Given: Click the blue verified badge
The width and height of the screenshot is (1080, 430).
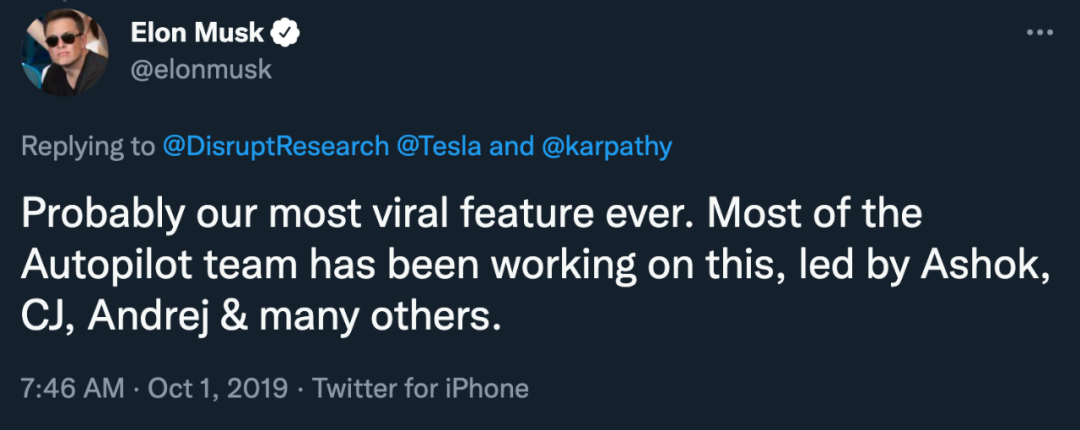Looking at the screenshot, I should pos(286,33).
